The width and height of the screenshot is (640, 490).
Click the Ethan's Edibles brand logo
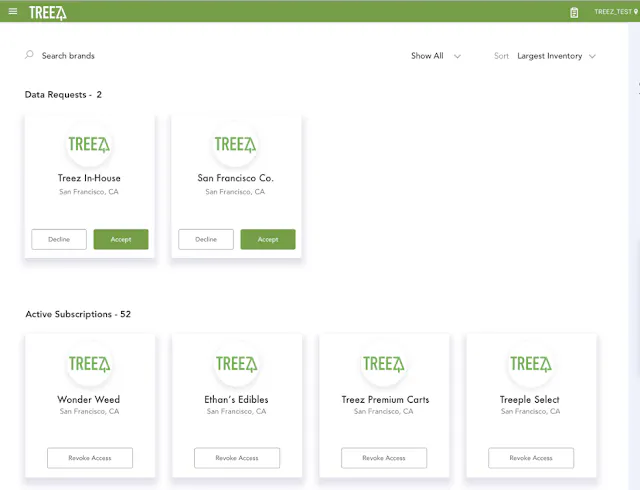point(236,363)
